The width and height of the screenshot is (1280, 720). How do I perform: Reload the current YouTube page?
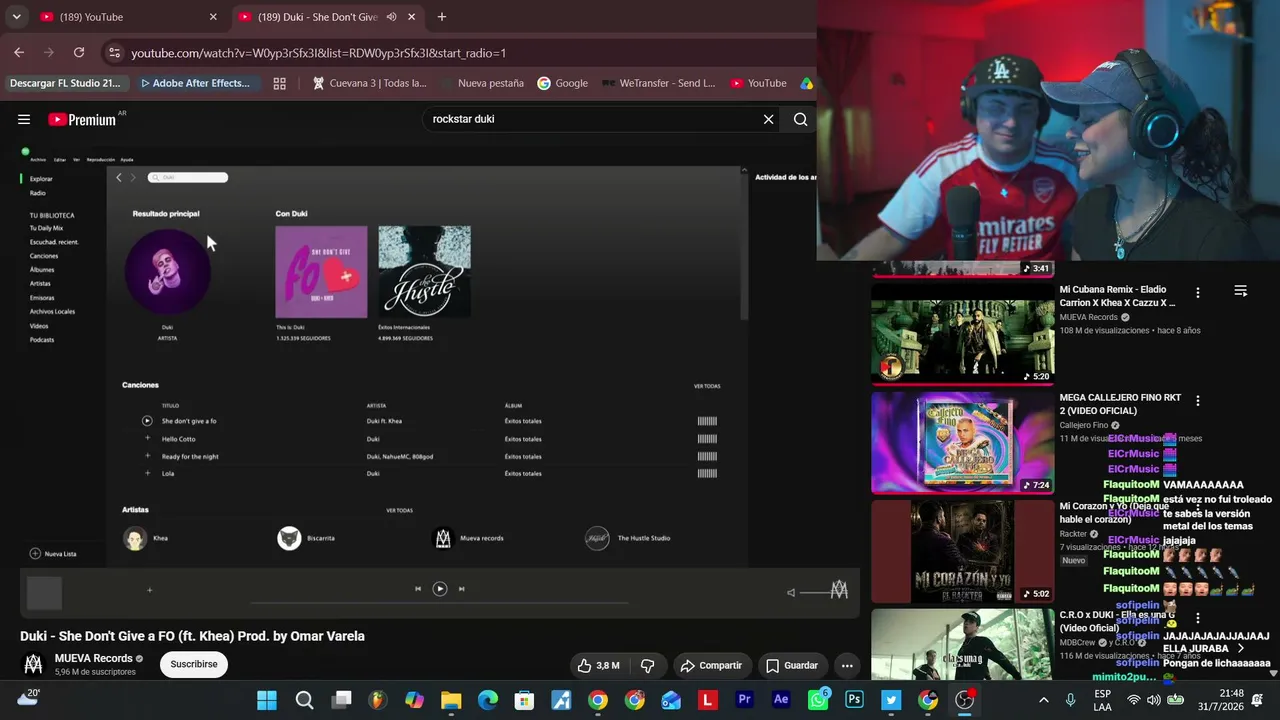click(79, 52)
